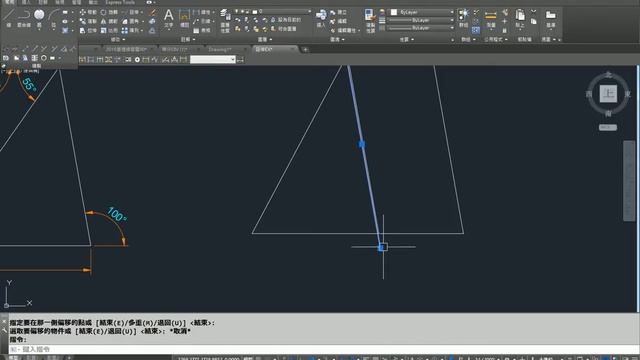Toggle Group Selection on/off
Screen dimensions: 640x360
coord(476,30)
